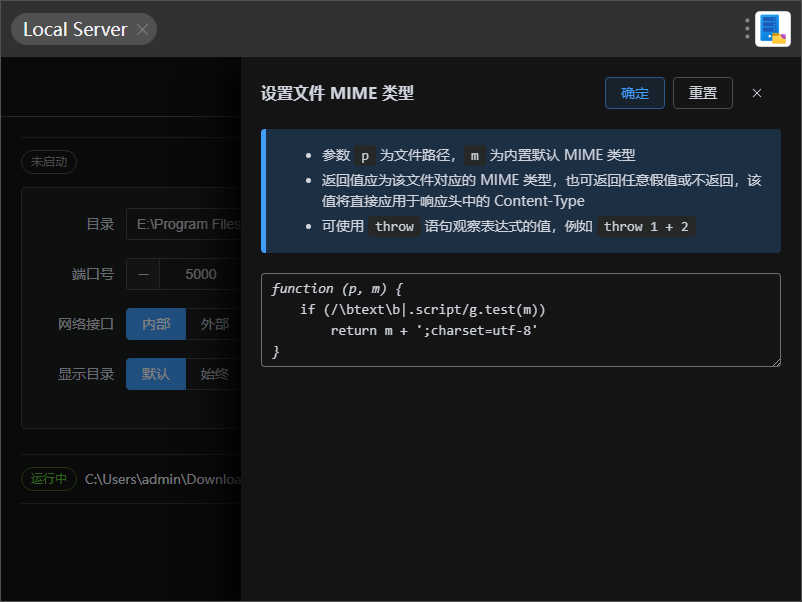The height and width of the screenshot is (602, 802).
Task: Click the running server path C:\Users\admin
Action: (x=162, y=479)
